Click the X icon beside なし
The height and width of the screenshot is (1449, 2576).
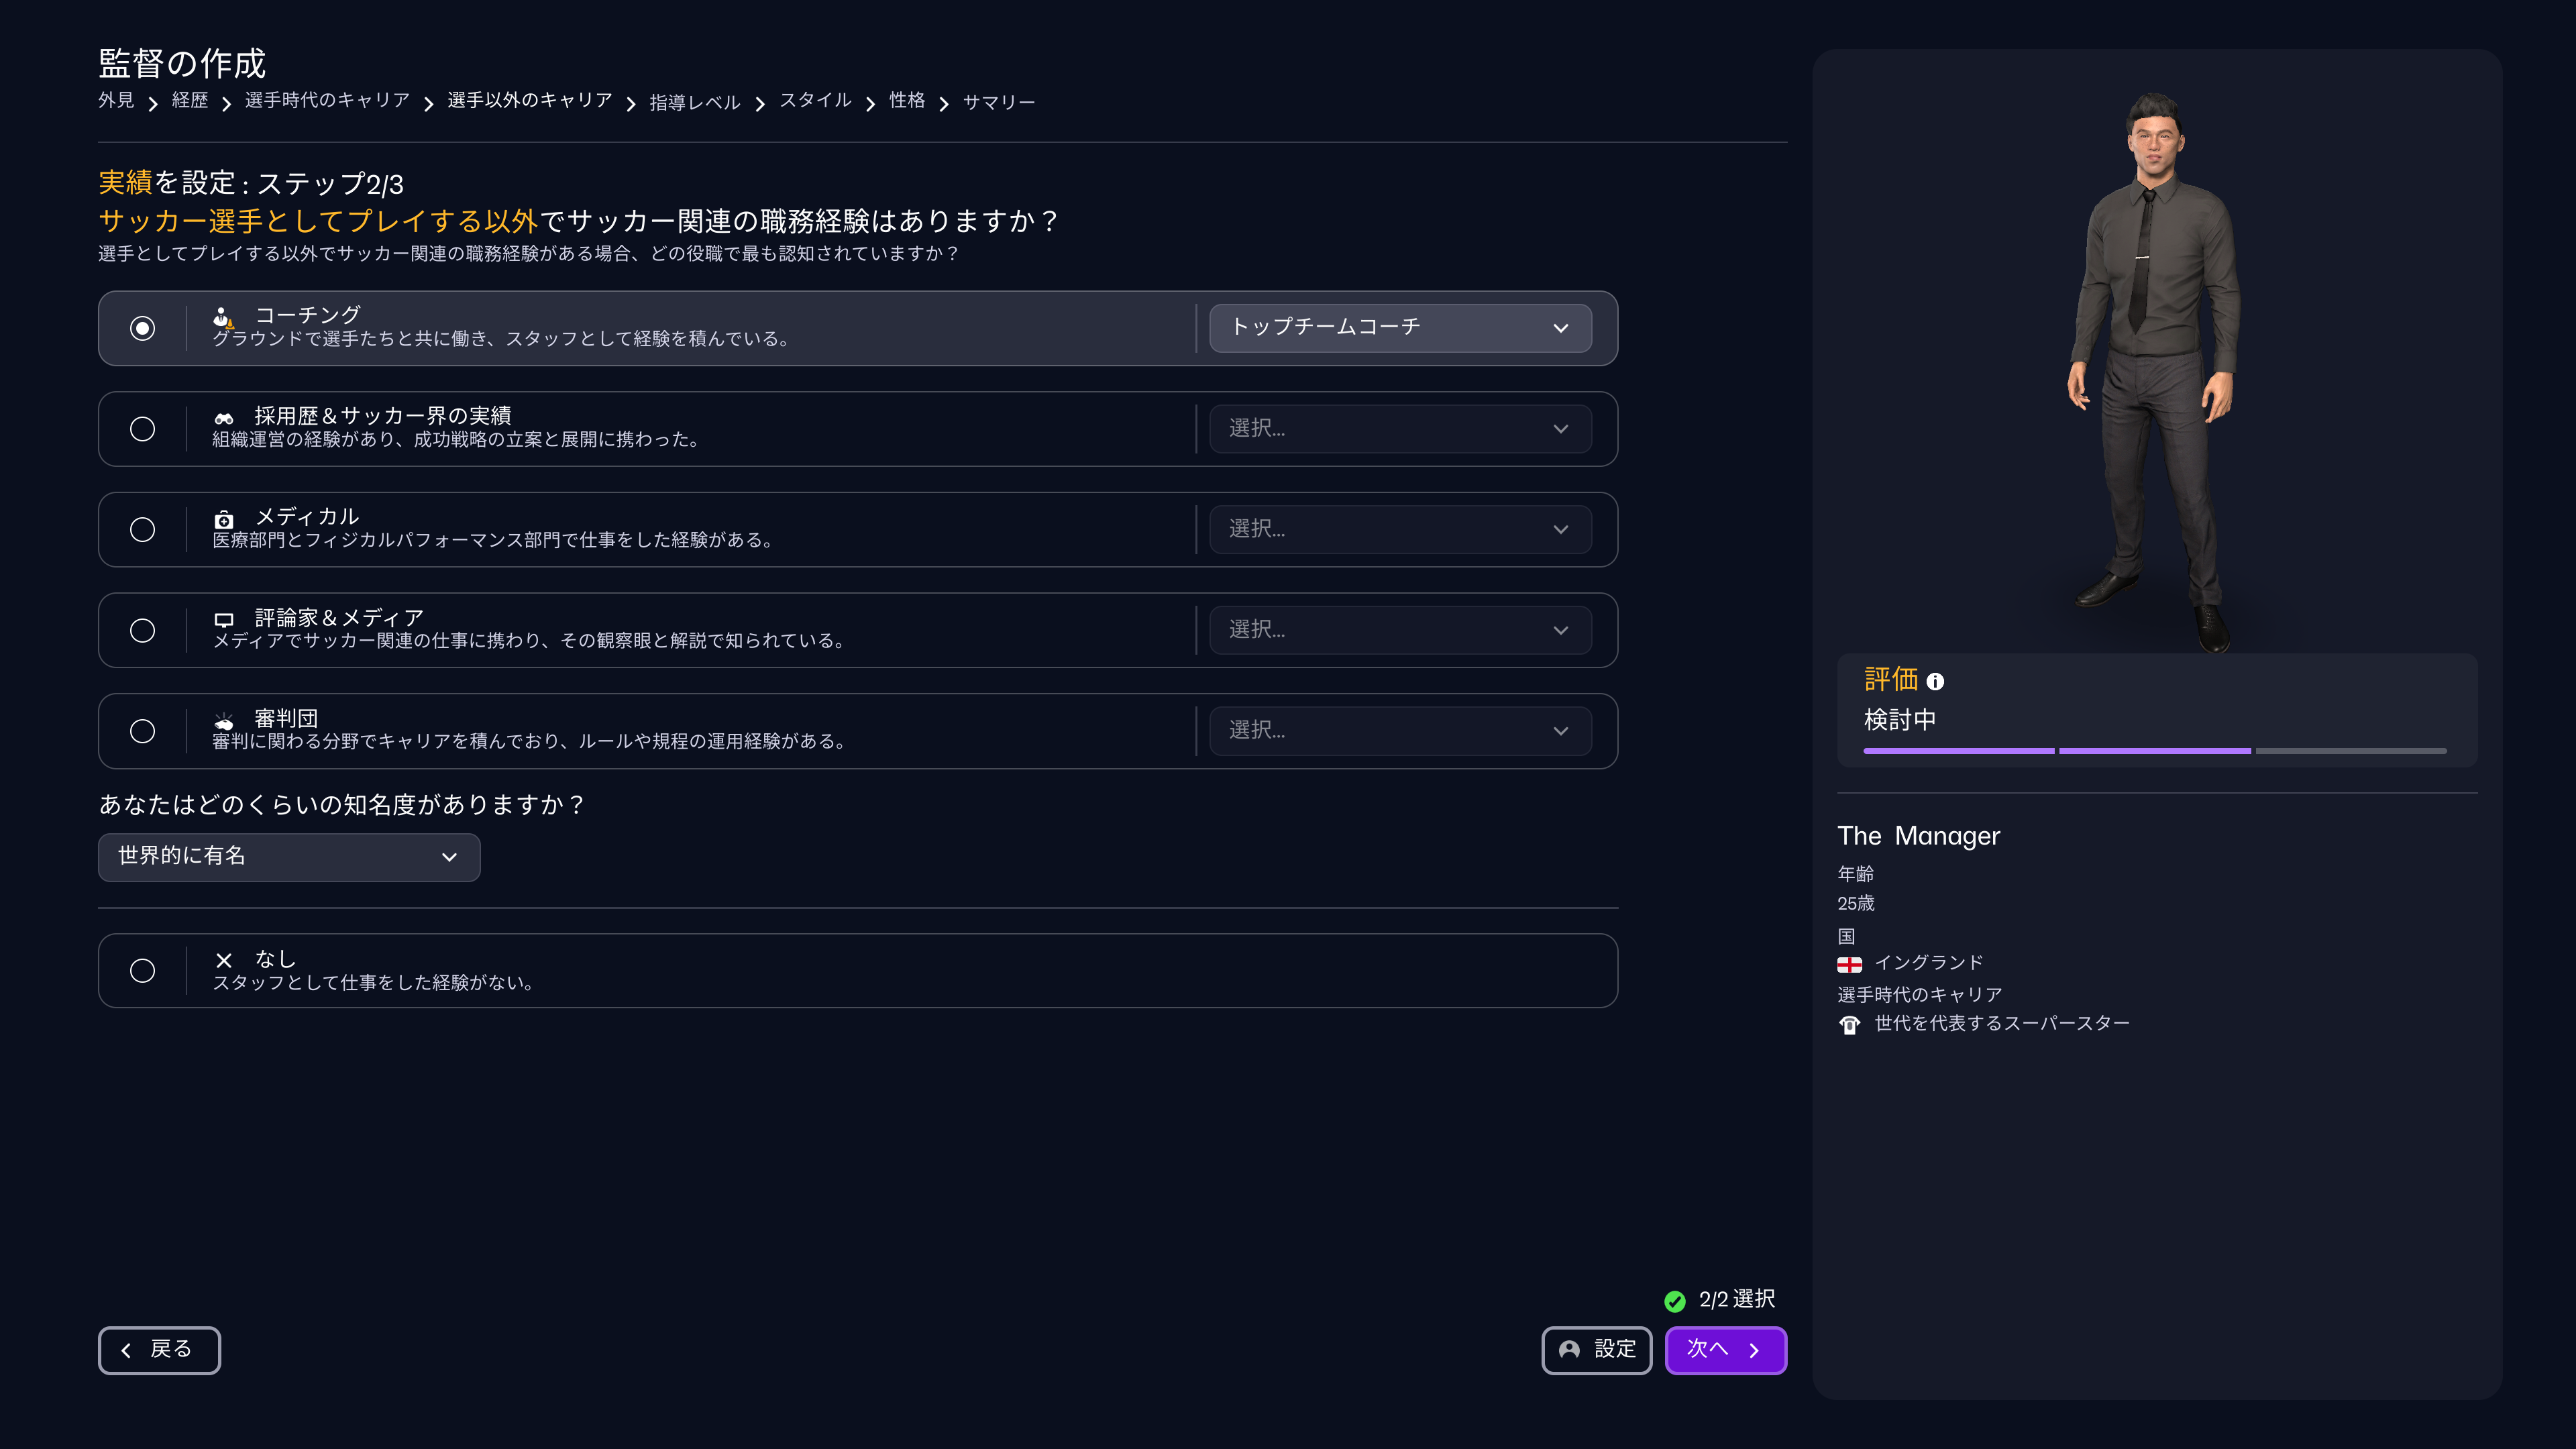223,960
